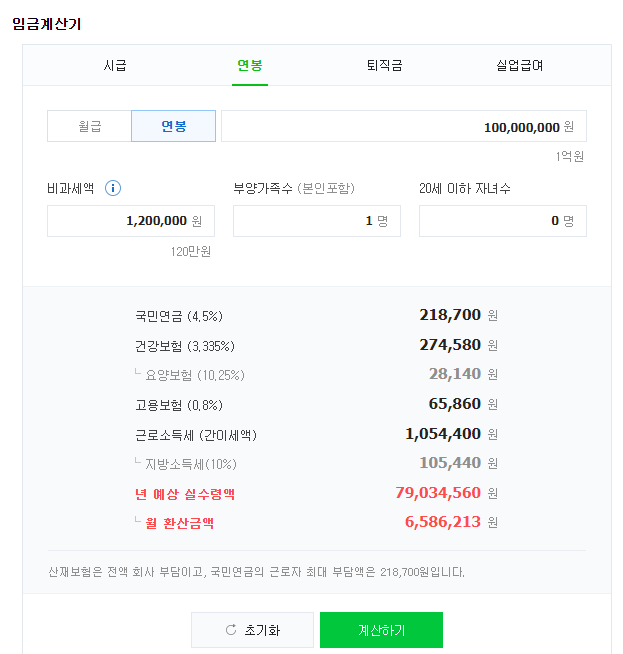The height and width of the screenshot is (654, 623).
Task: Switch to the 시급 tab
Action: click(x=115, y=66)
